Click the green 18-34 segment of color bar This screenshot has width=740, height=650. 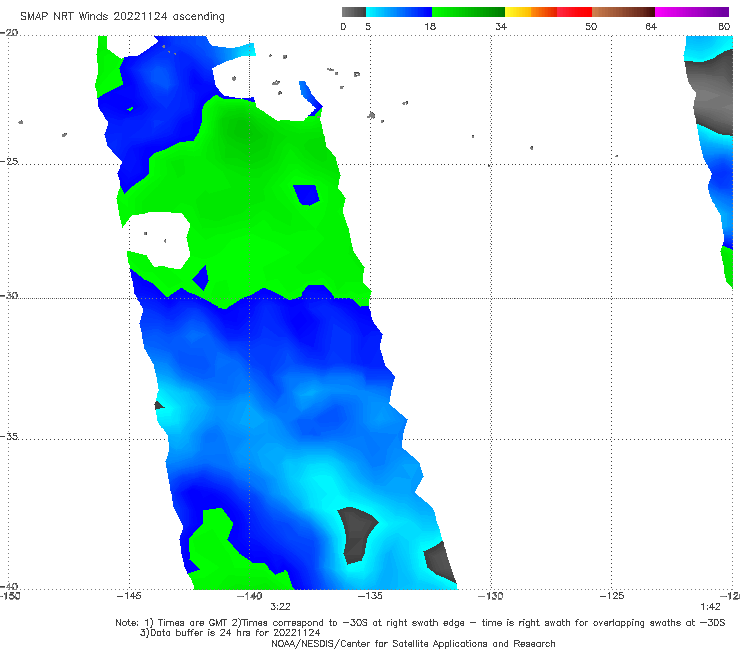468,12
